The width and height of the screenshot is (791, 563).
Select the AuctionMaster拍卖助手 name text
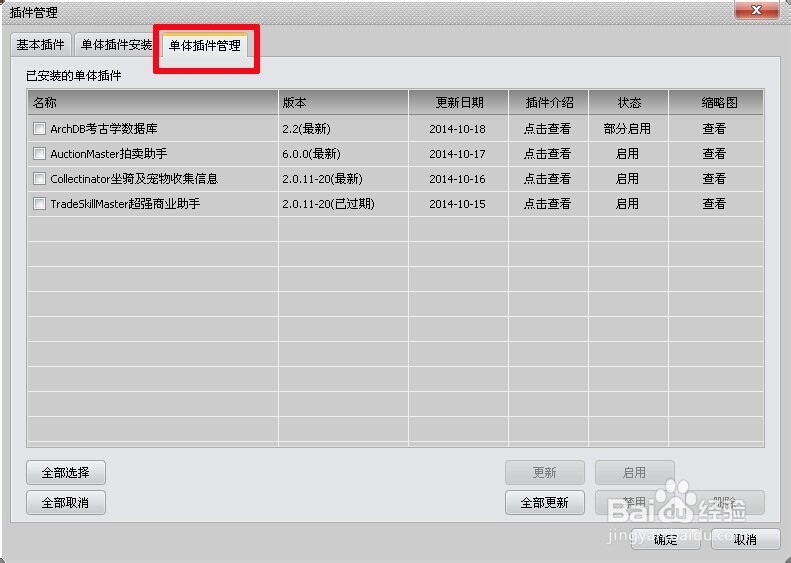(x=108, y=153)
